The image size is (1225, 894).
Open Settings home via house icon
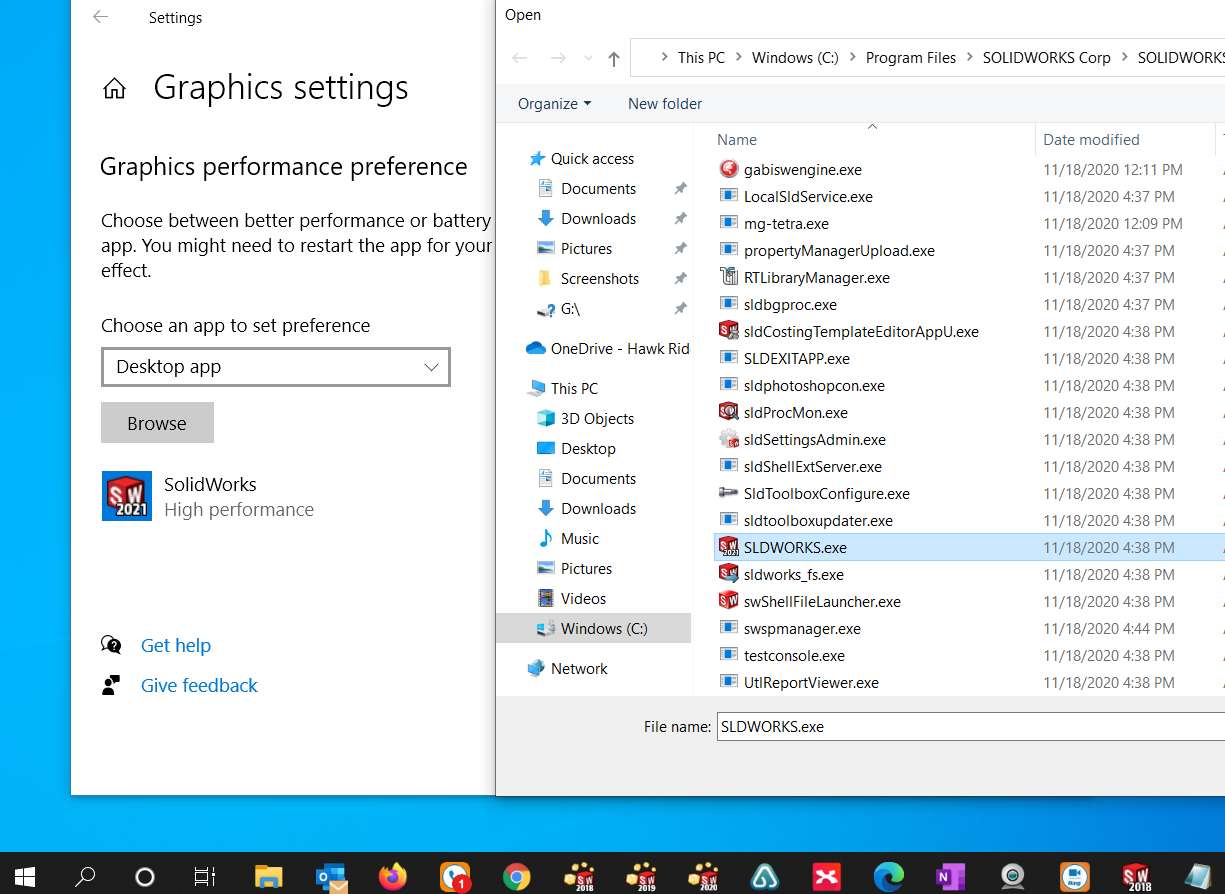[115, 89]
